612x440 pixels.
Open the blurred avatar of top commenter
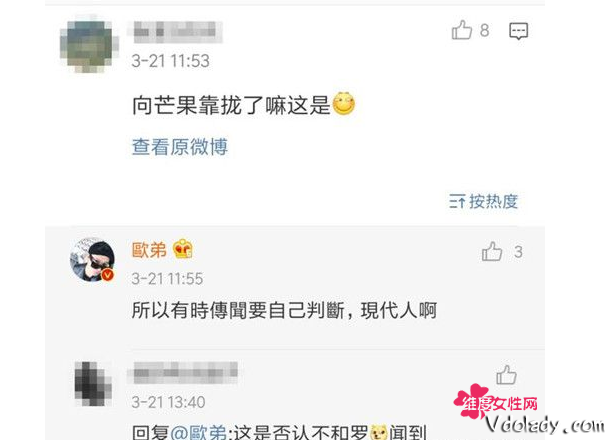[89, 44]
